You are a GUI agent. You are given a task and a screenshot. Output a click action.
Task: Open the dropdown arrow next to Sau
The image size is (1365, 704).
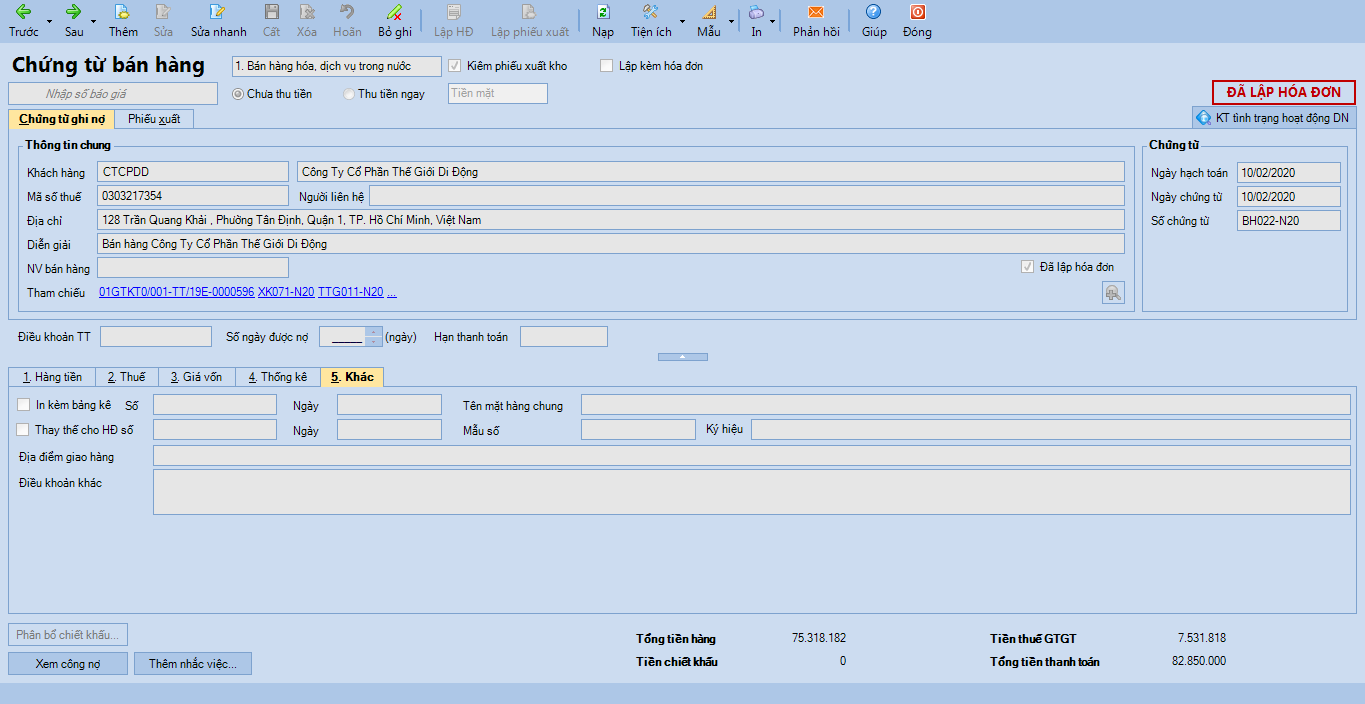tap(94, 21)
